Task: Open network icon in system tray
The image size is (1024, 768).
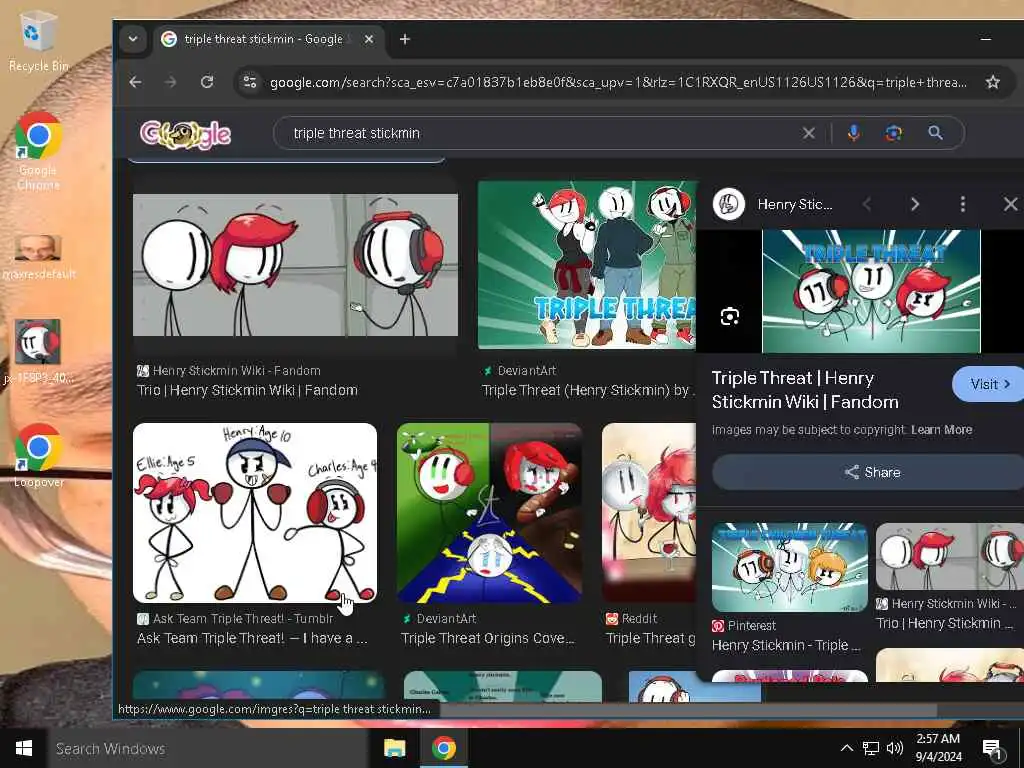Action: point(871,748)
